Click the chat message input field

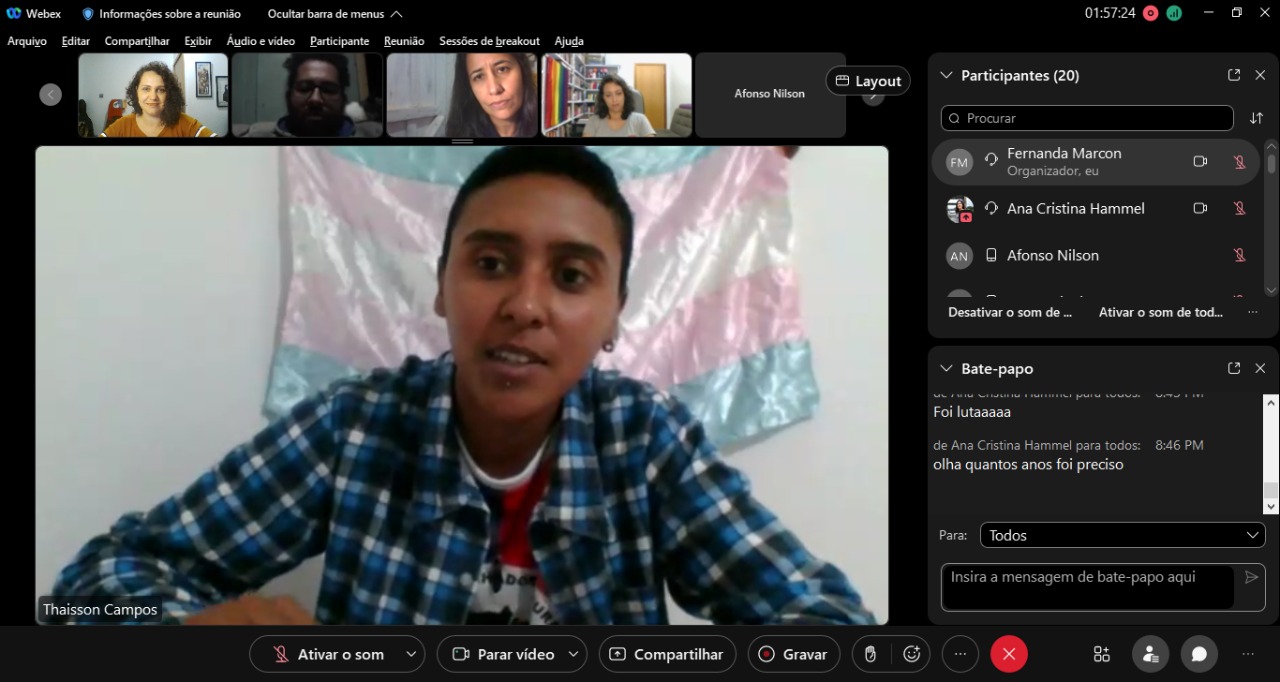(x=1087, y=587)
